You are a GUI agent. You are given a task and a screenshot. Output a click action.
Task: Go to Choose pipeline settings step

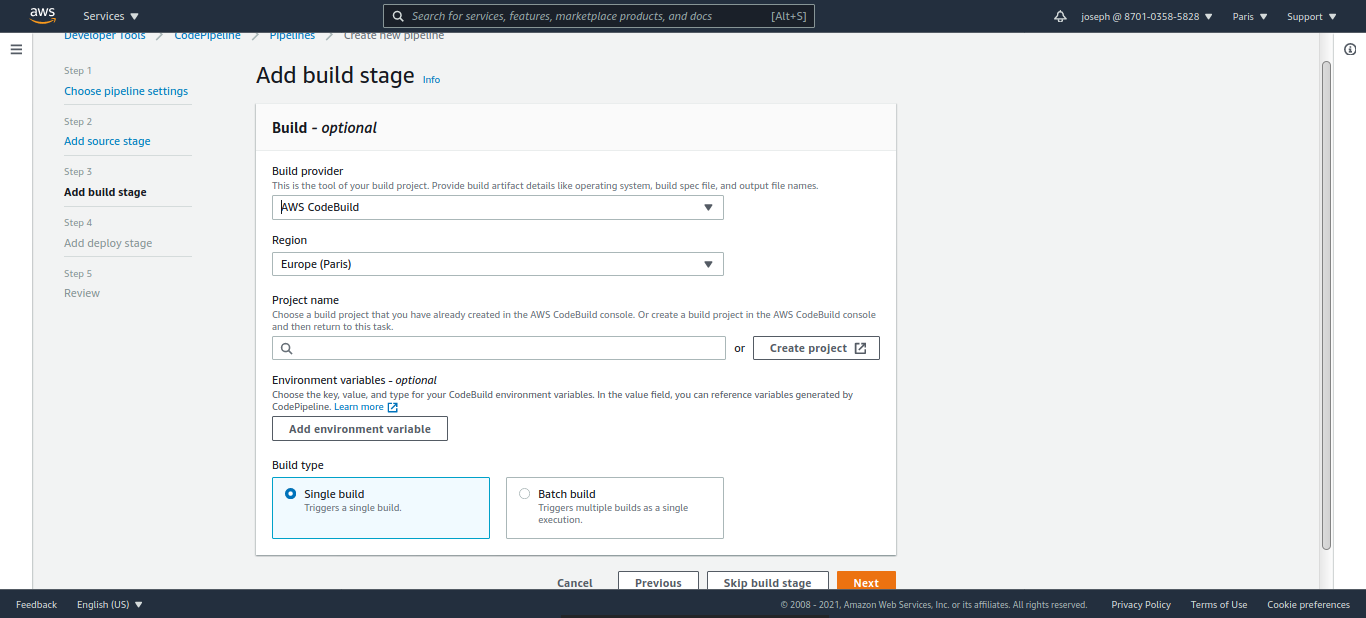tap(126, 91)
